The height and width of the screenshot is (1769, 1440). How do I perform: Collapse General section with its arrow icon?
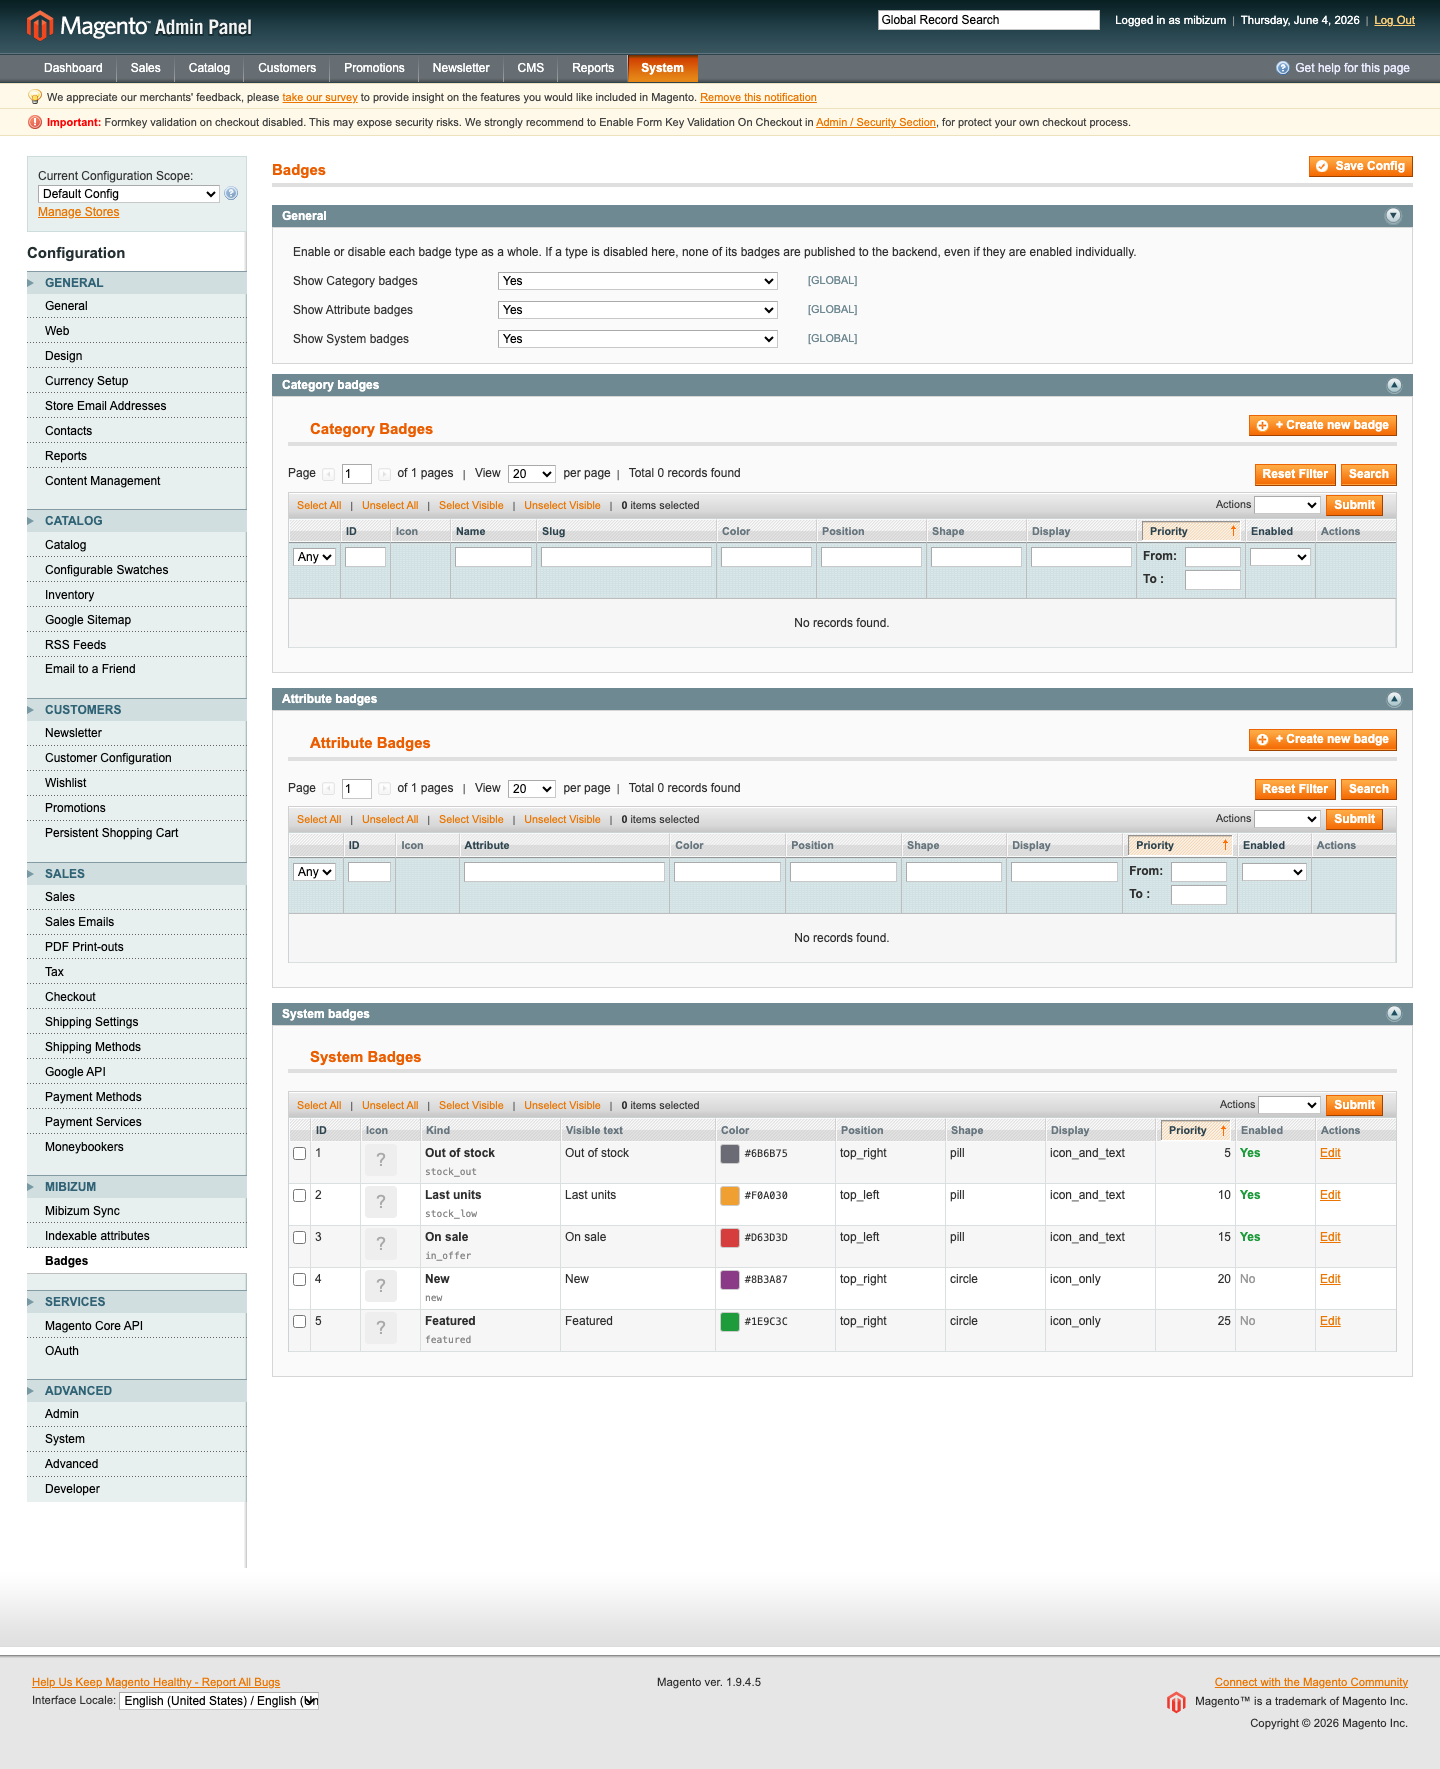point(1393,216)
